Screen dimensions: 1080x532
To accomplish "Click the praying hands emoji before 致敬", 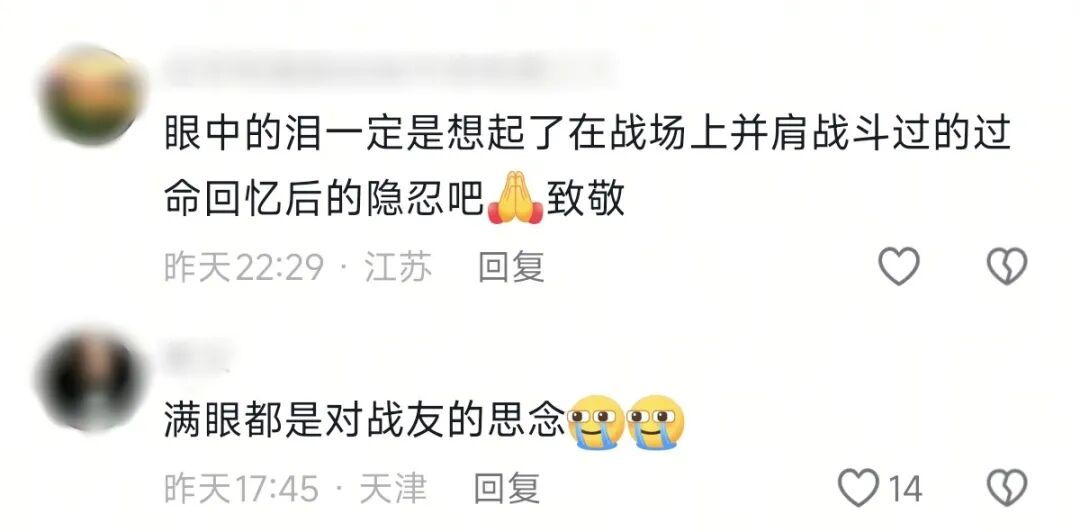I will point(515,198).
